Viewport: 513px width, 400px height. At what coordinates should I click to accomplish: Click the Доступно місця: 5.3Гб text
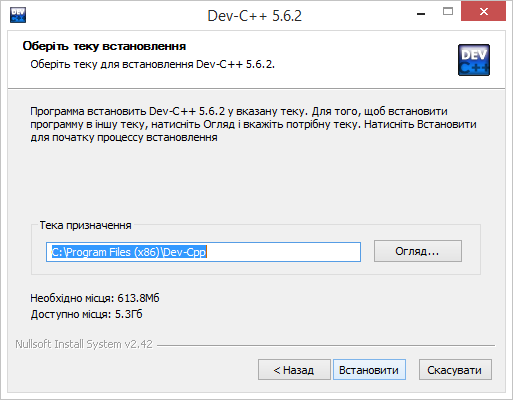86,314
